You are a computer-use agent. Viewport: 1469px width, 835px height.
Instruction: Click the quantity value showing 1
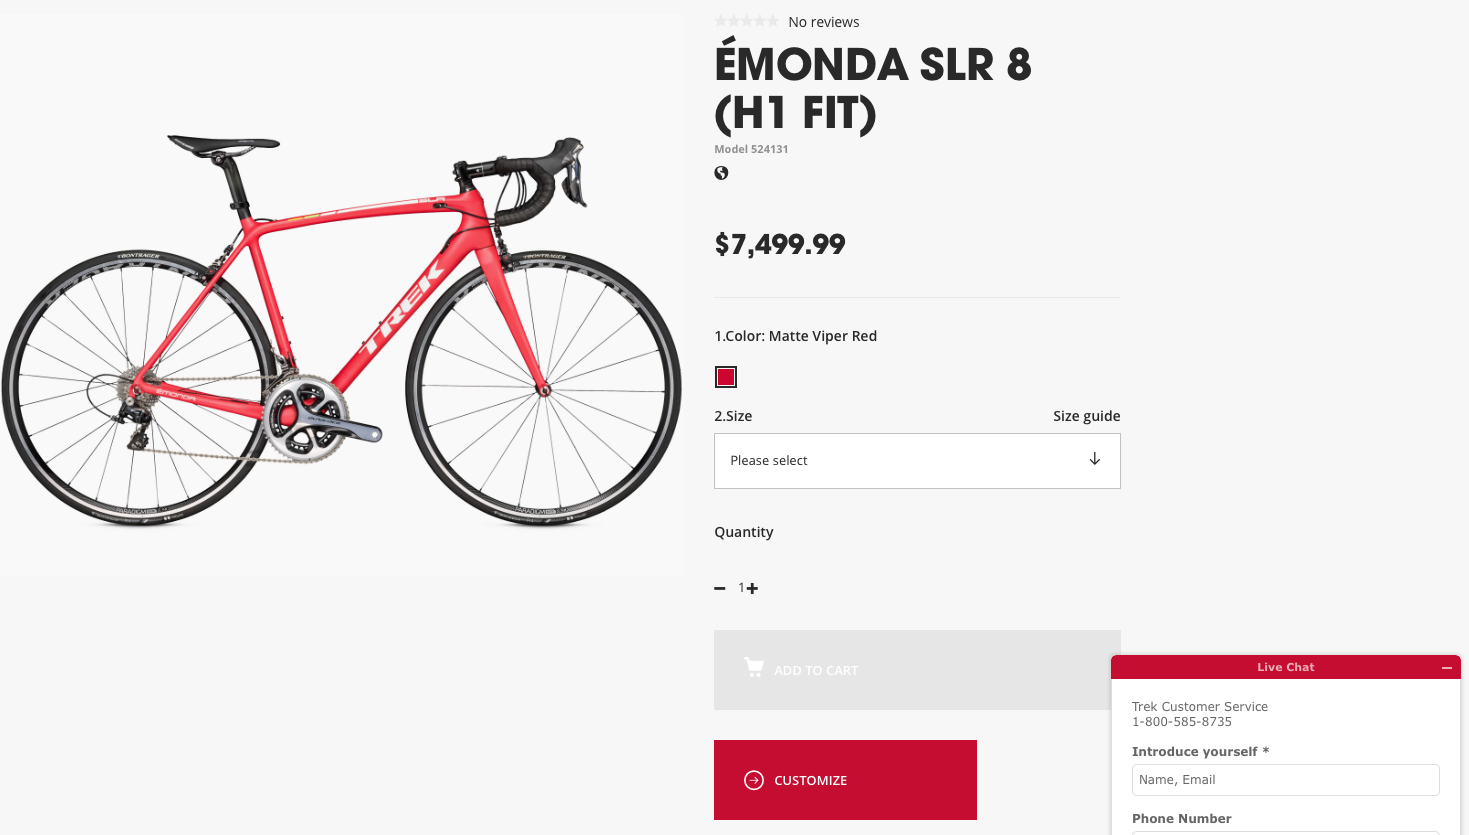coord(740,588)
